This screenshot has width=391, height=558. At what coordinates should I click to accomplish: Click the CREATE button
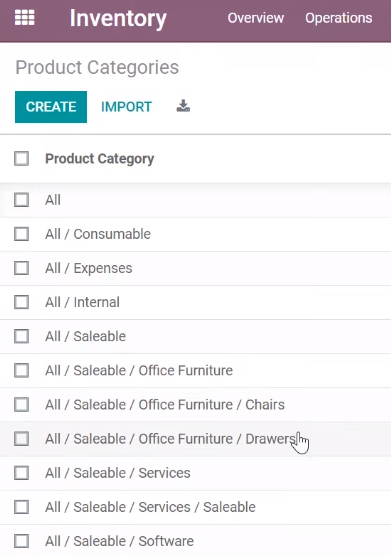point(51,107)
